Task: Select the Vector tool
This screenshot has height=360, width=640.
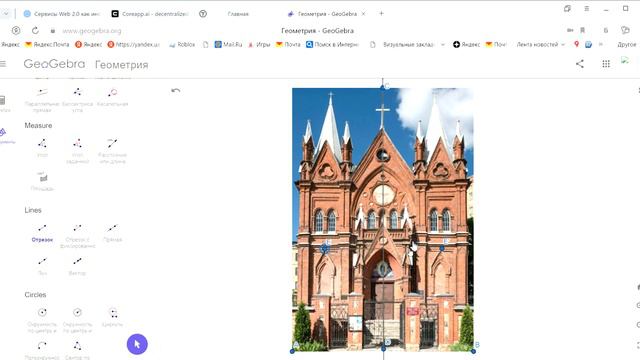Action: (x=77, y=266)
